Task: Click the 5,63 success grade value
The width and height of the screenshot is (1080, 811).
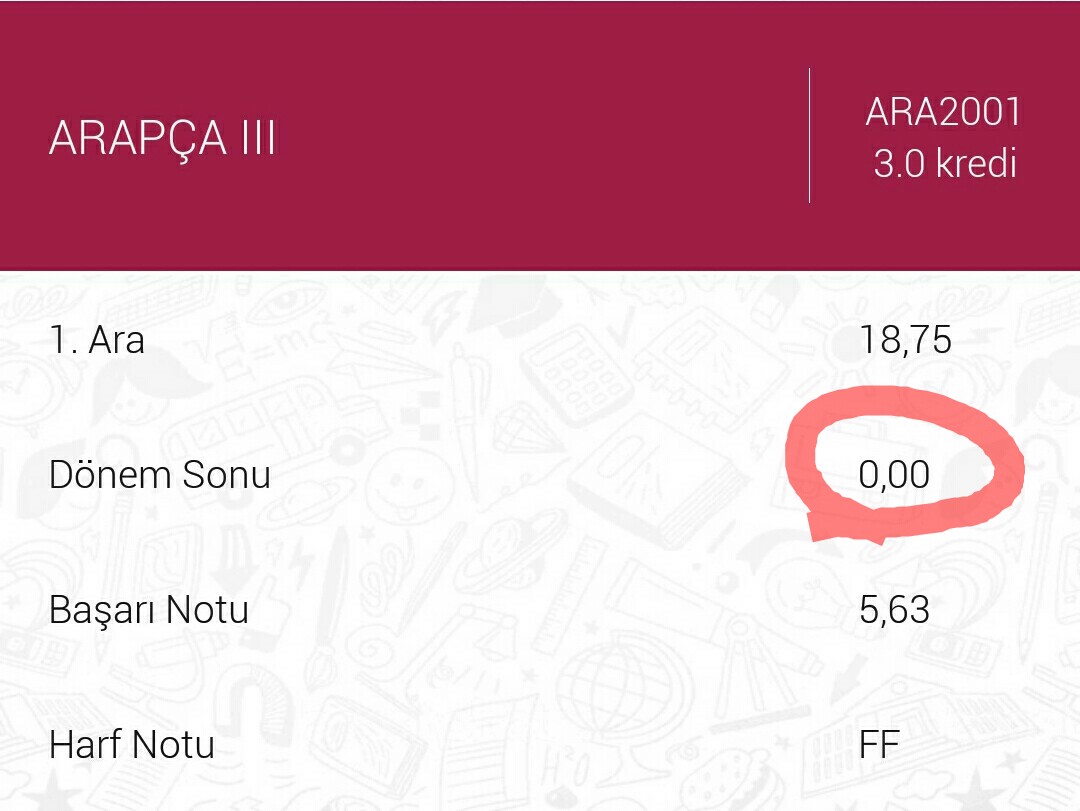Action: pos(894,609)
